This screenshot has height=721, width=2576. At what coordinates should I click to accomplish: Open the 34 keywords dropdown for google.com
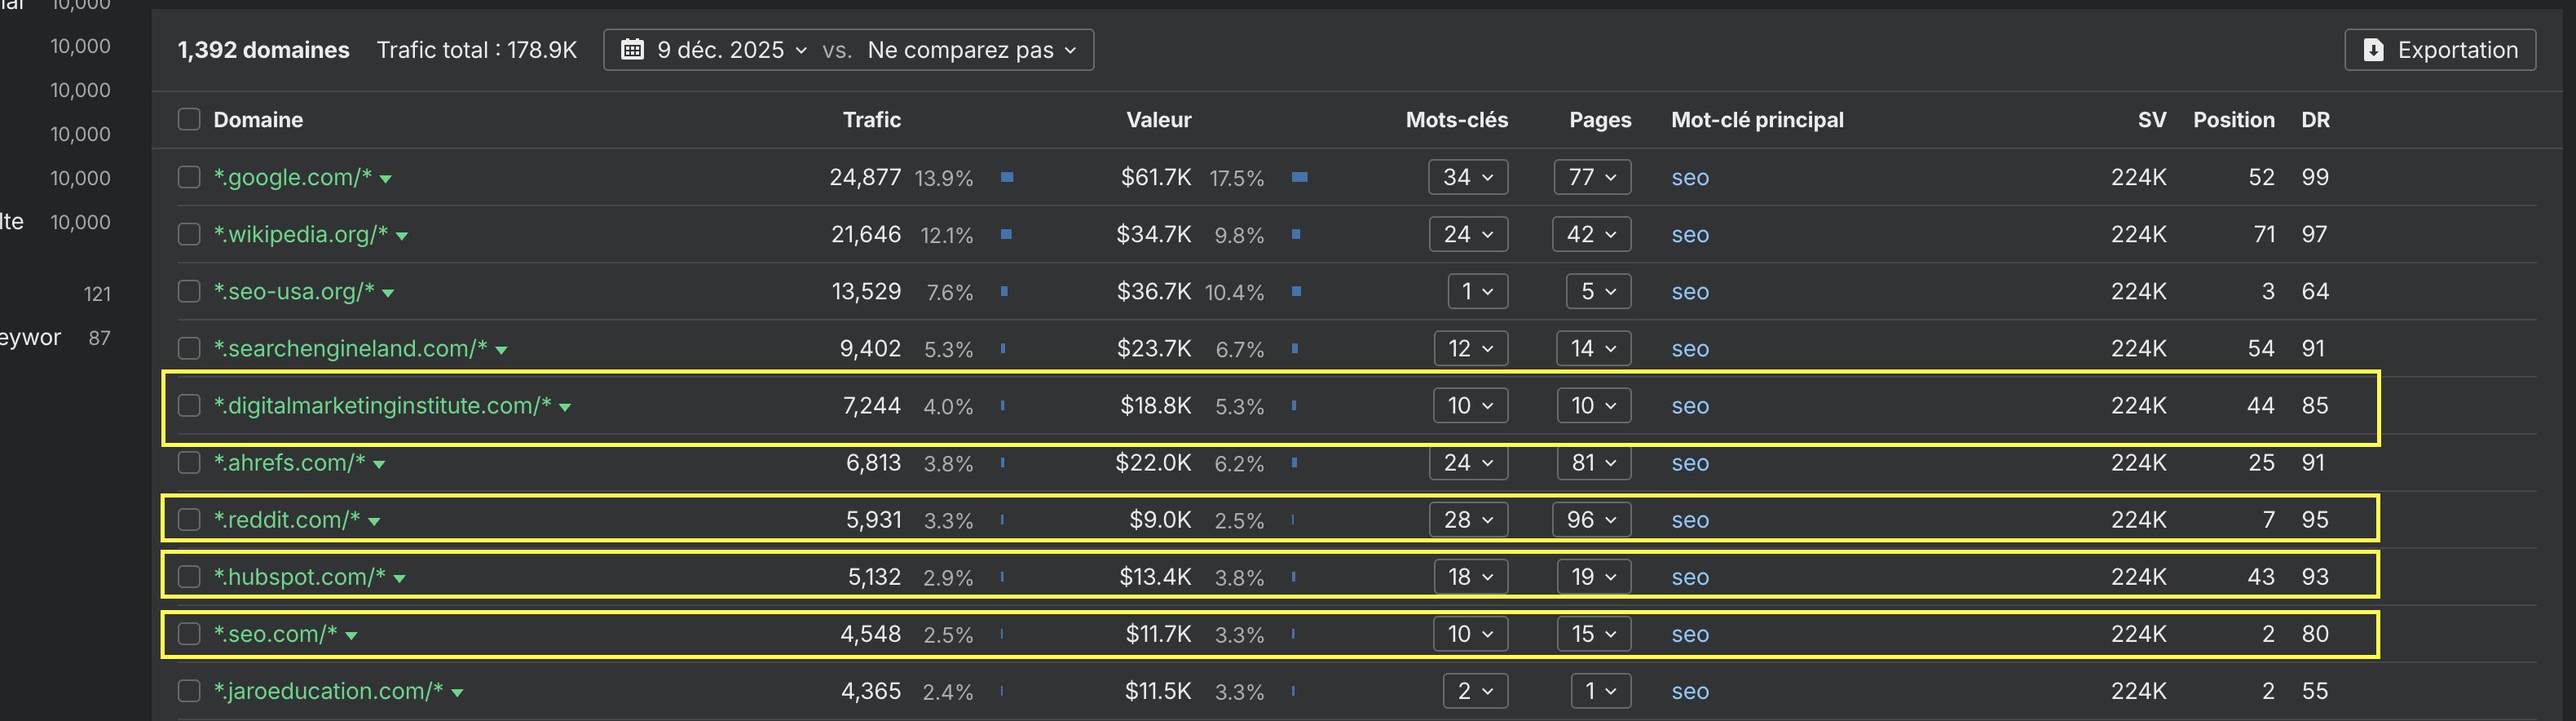click(x=1468, y=177)
